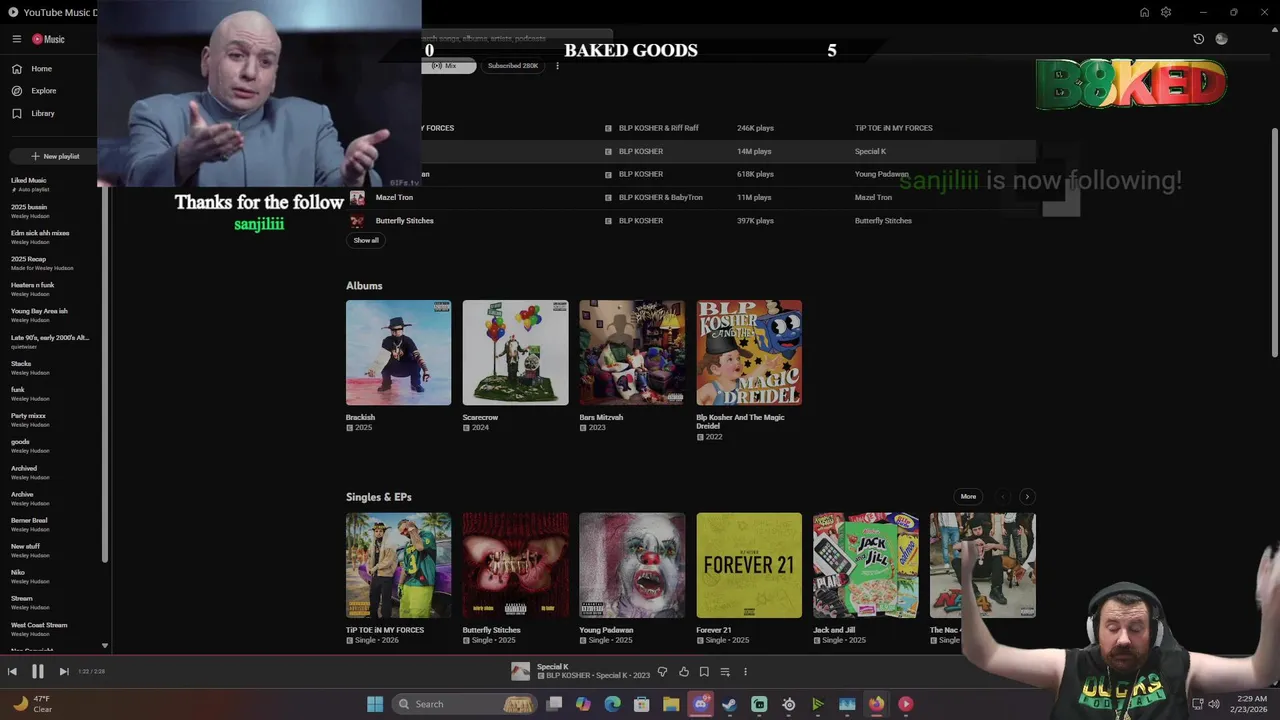Open the Brackish album cover
The width and height of the screenshot is (1280, 720).
tap(398, 353)
